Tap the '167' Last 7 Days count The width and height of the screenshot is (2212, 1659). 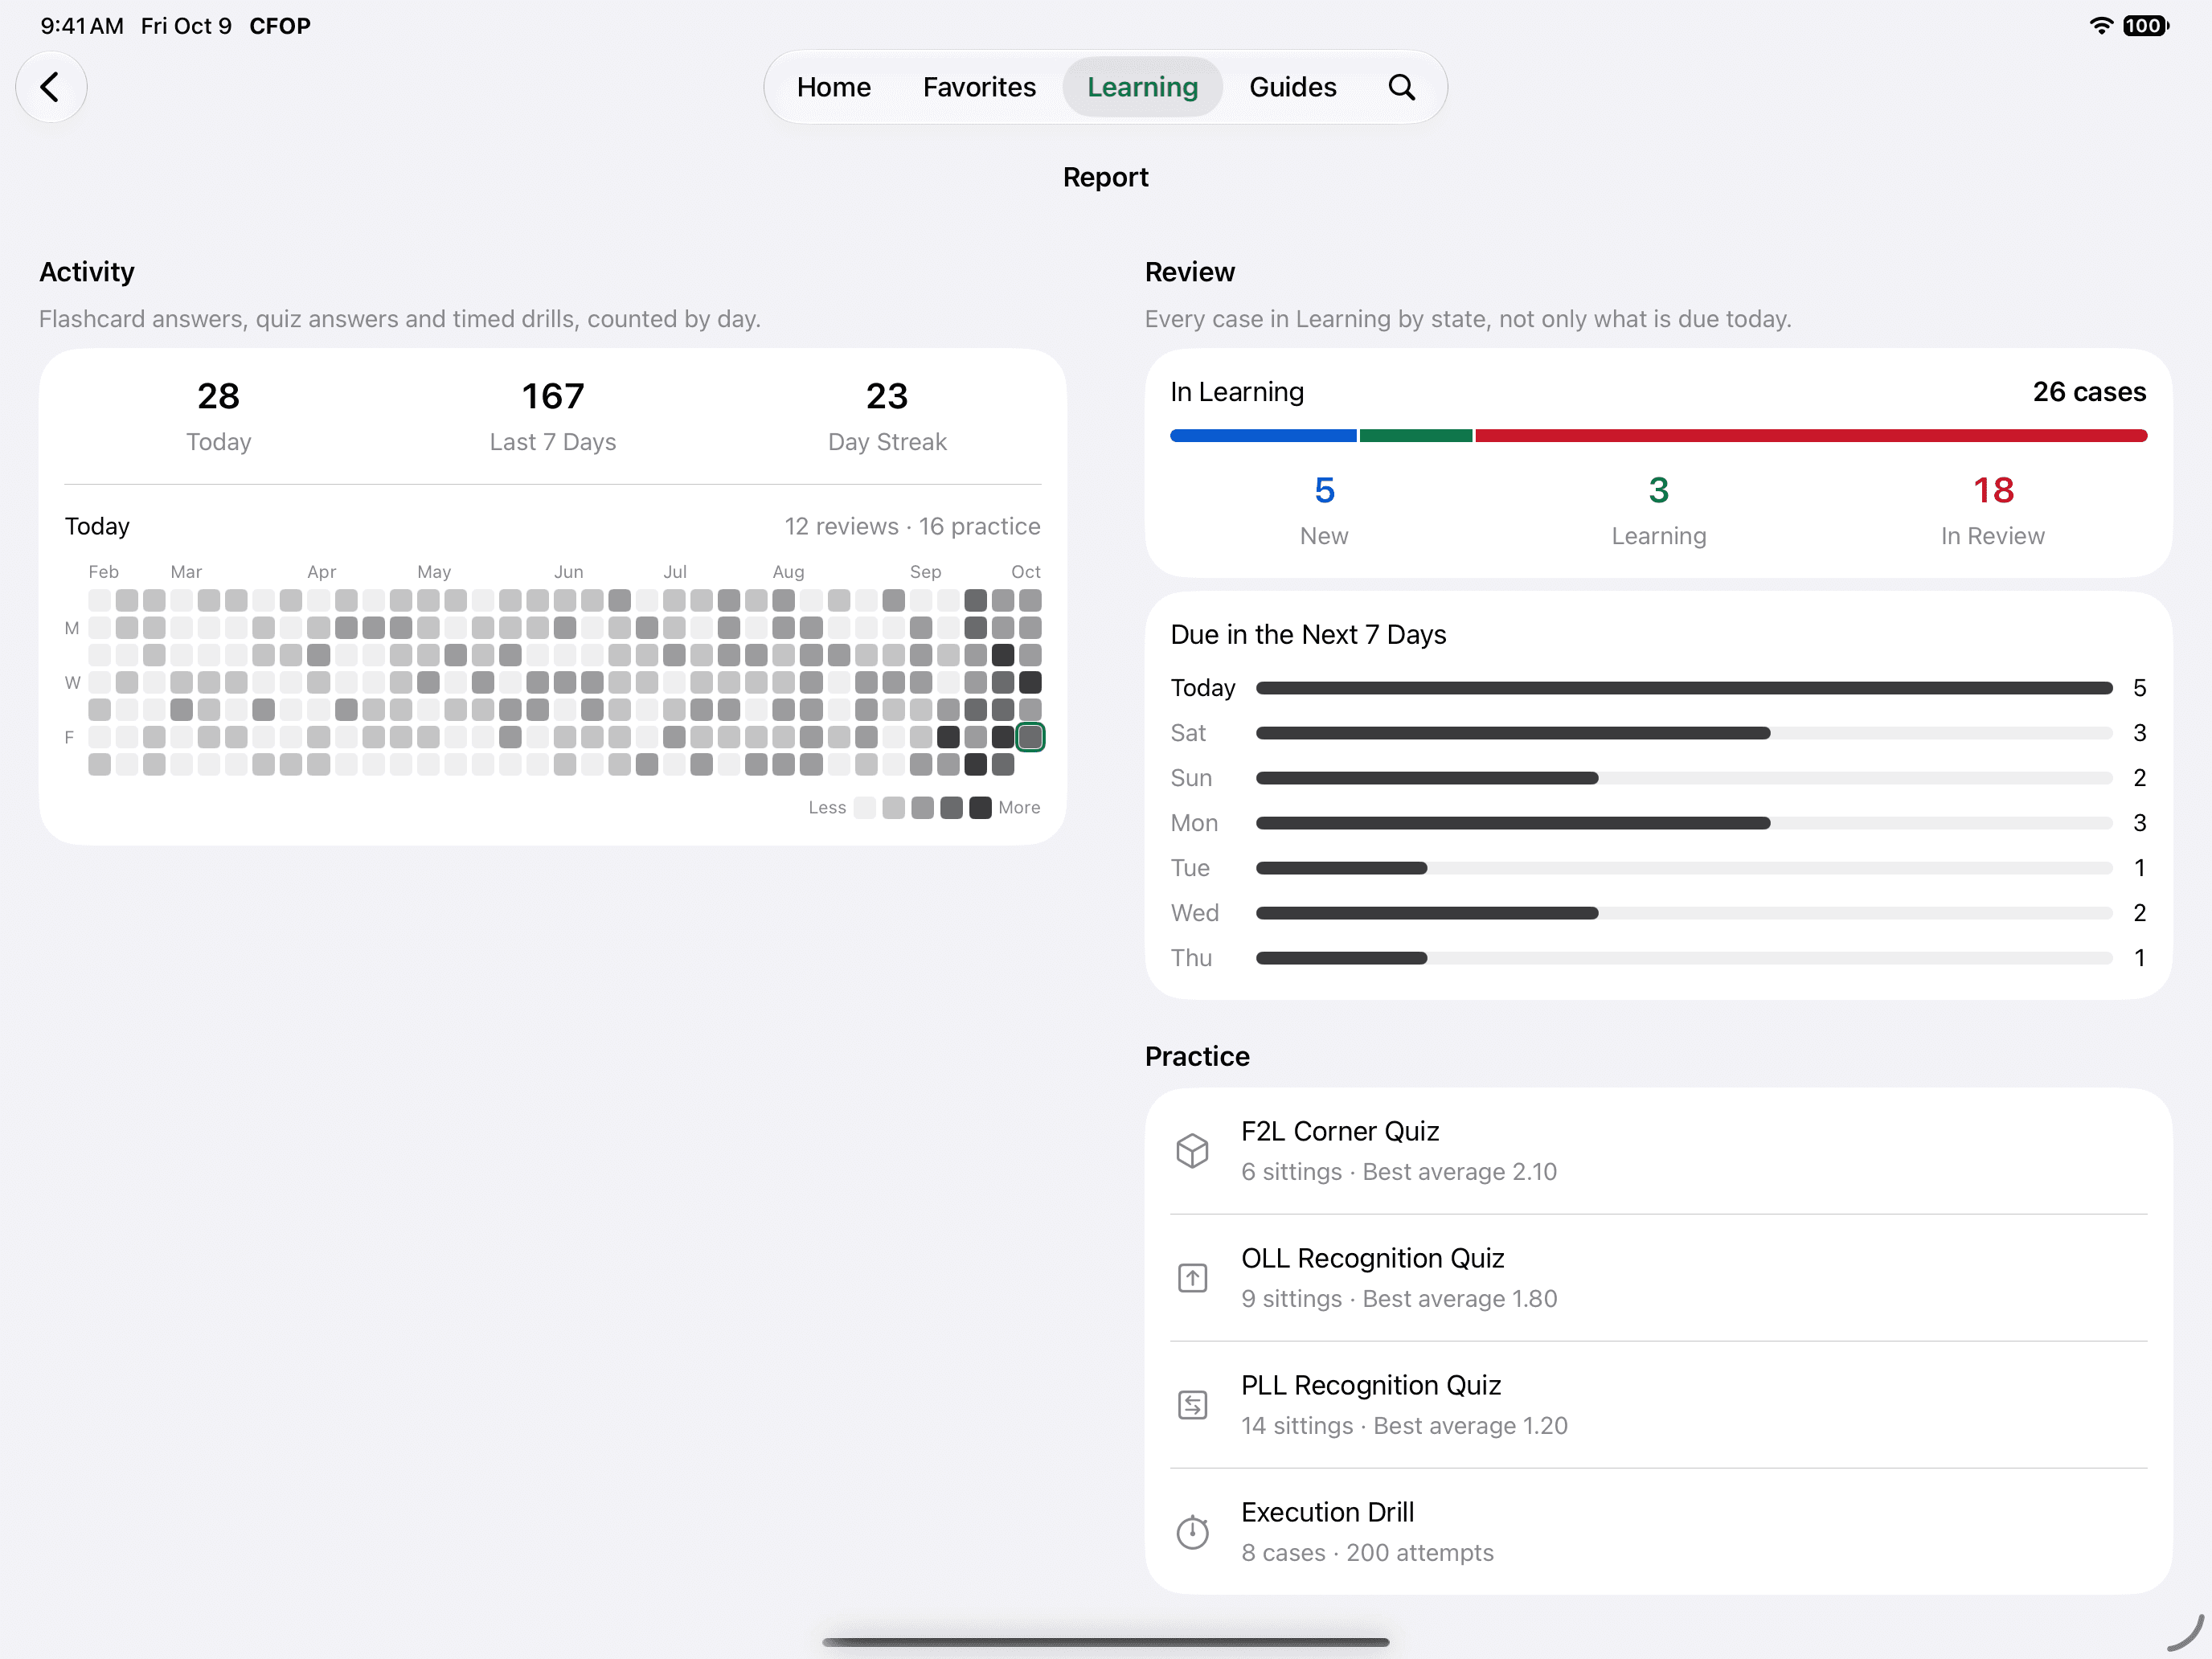point(552,396)
